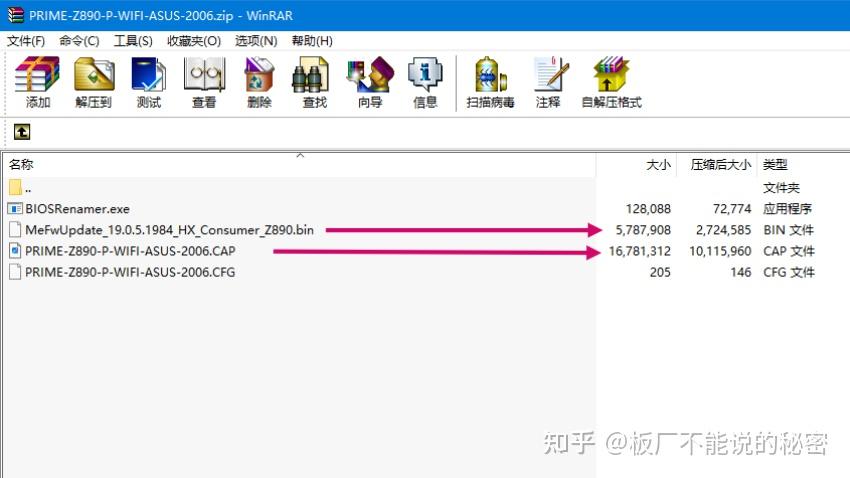
Task: Open the 命令(C) menu
Action: (x=79, y=41)
